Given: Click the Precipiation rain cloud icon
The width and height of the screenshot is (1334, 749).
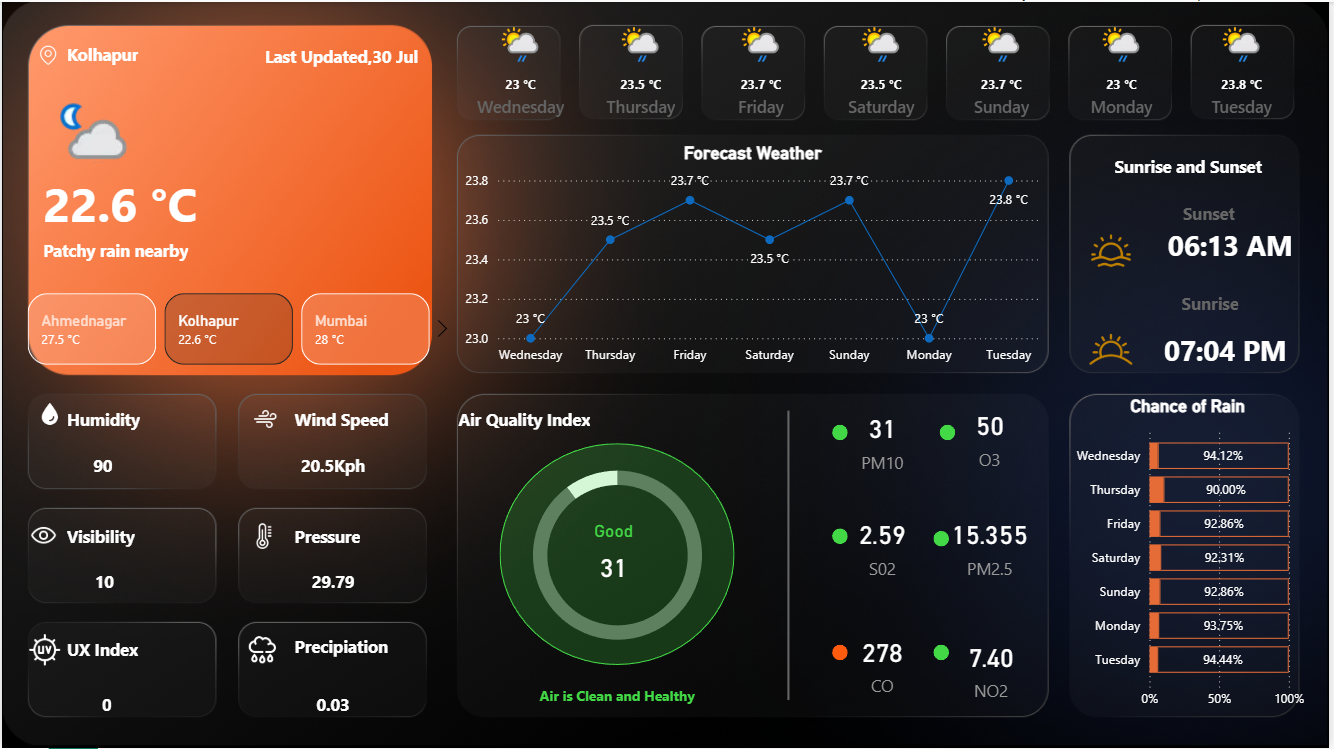Looking at the screenshot, I should 262,649.
